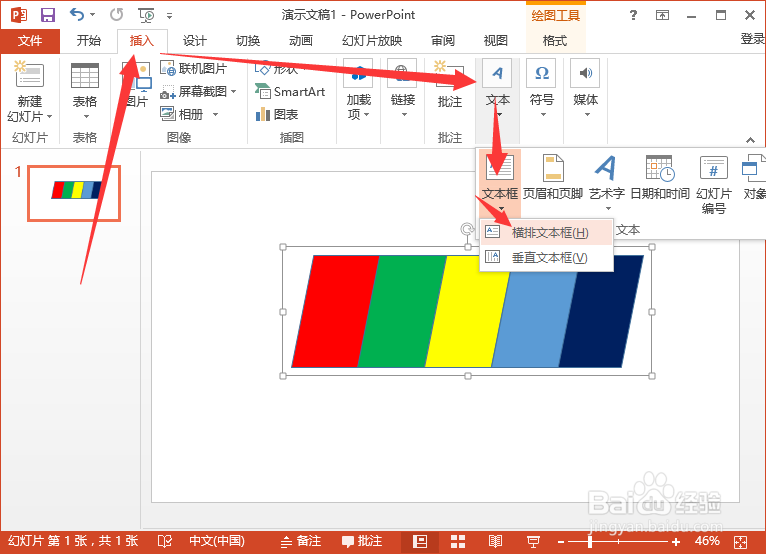Click the 新建幻灯片 icon
766x554 pixels.
(x=29, y=75)
